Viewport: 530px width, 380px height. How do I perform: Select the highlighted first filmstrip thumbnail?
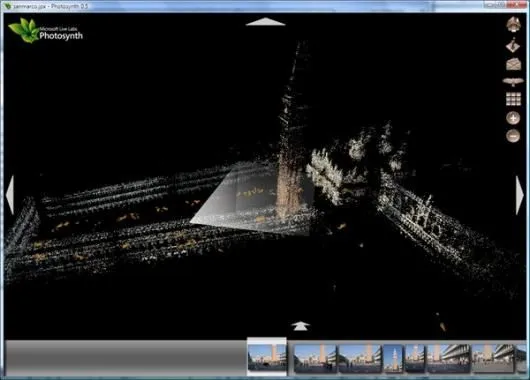pos(267,357)
